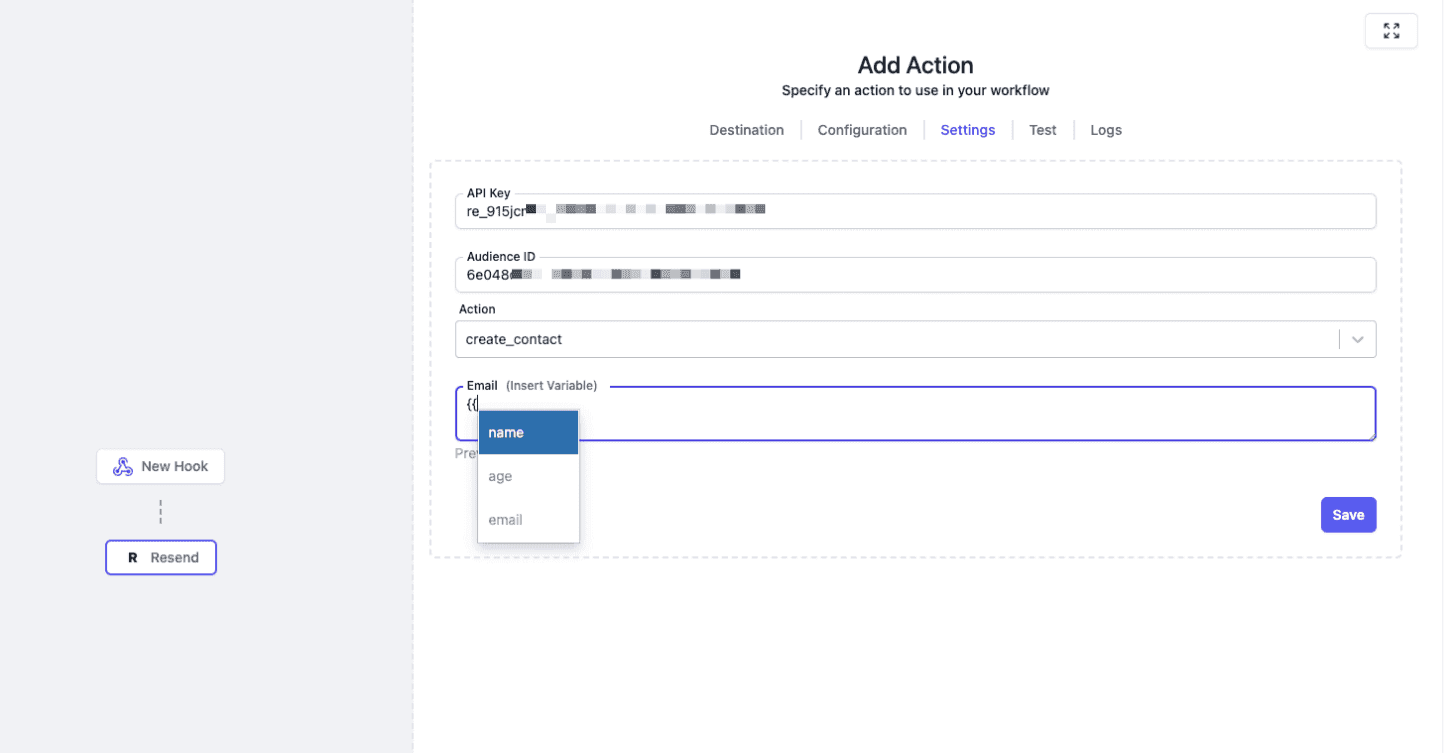Viewport: 1446px width, 753px height.
Task: Click inside the Email text area
Action: pos(915,413)
